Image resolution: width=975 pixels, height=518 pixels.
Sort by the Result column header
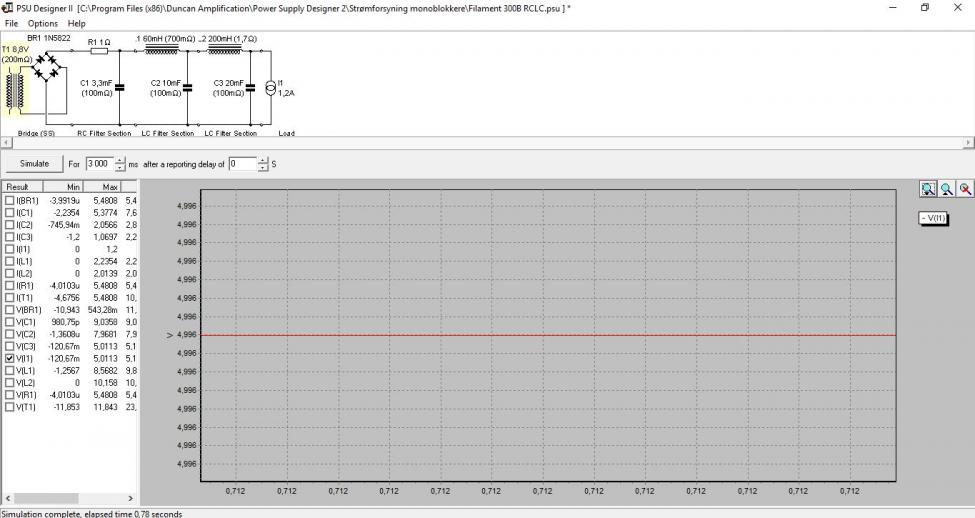[x=22, y=187]
